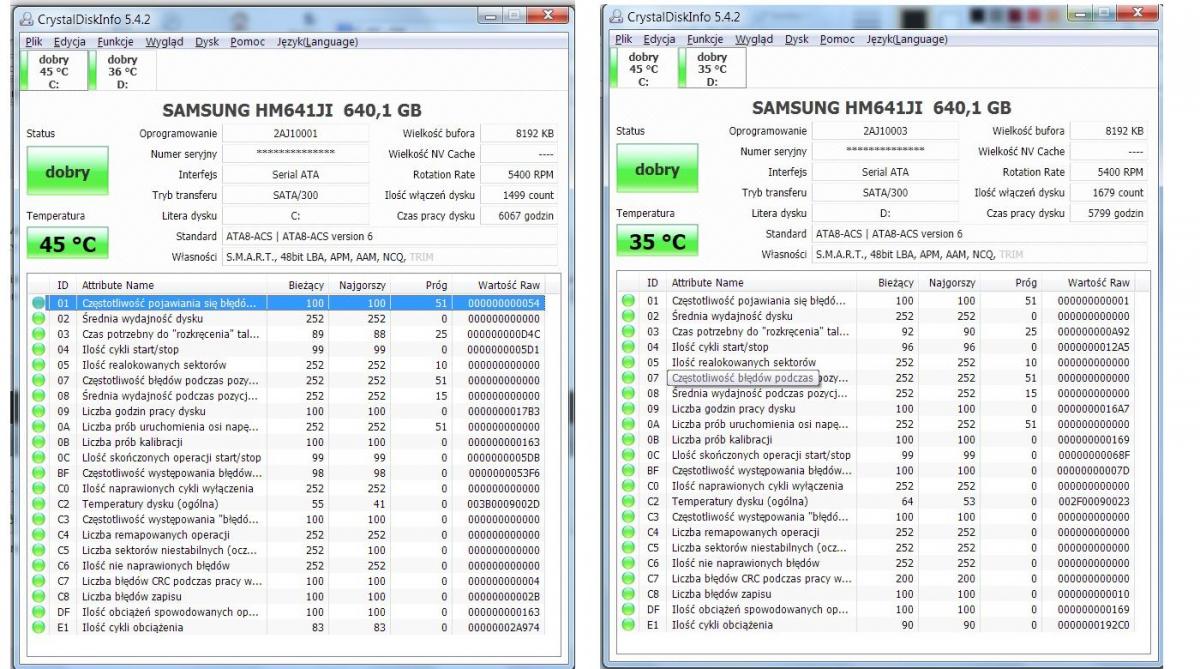Select the D: 36 °C disk tab in left window
Screen dimensions: 1200x669
[122, 72]
